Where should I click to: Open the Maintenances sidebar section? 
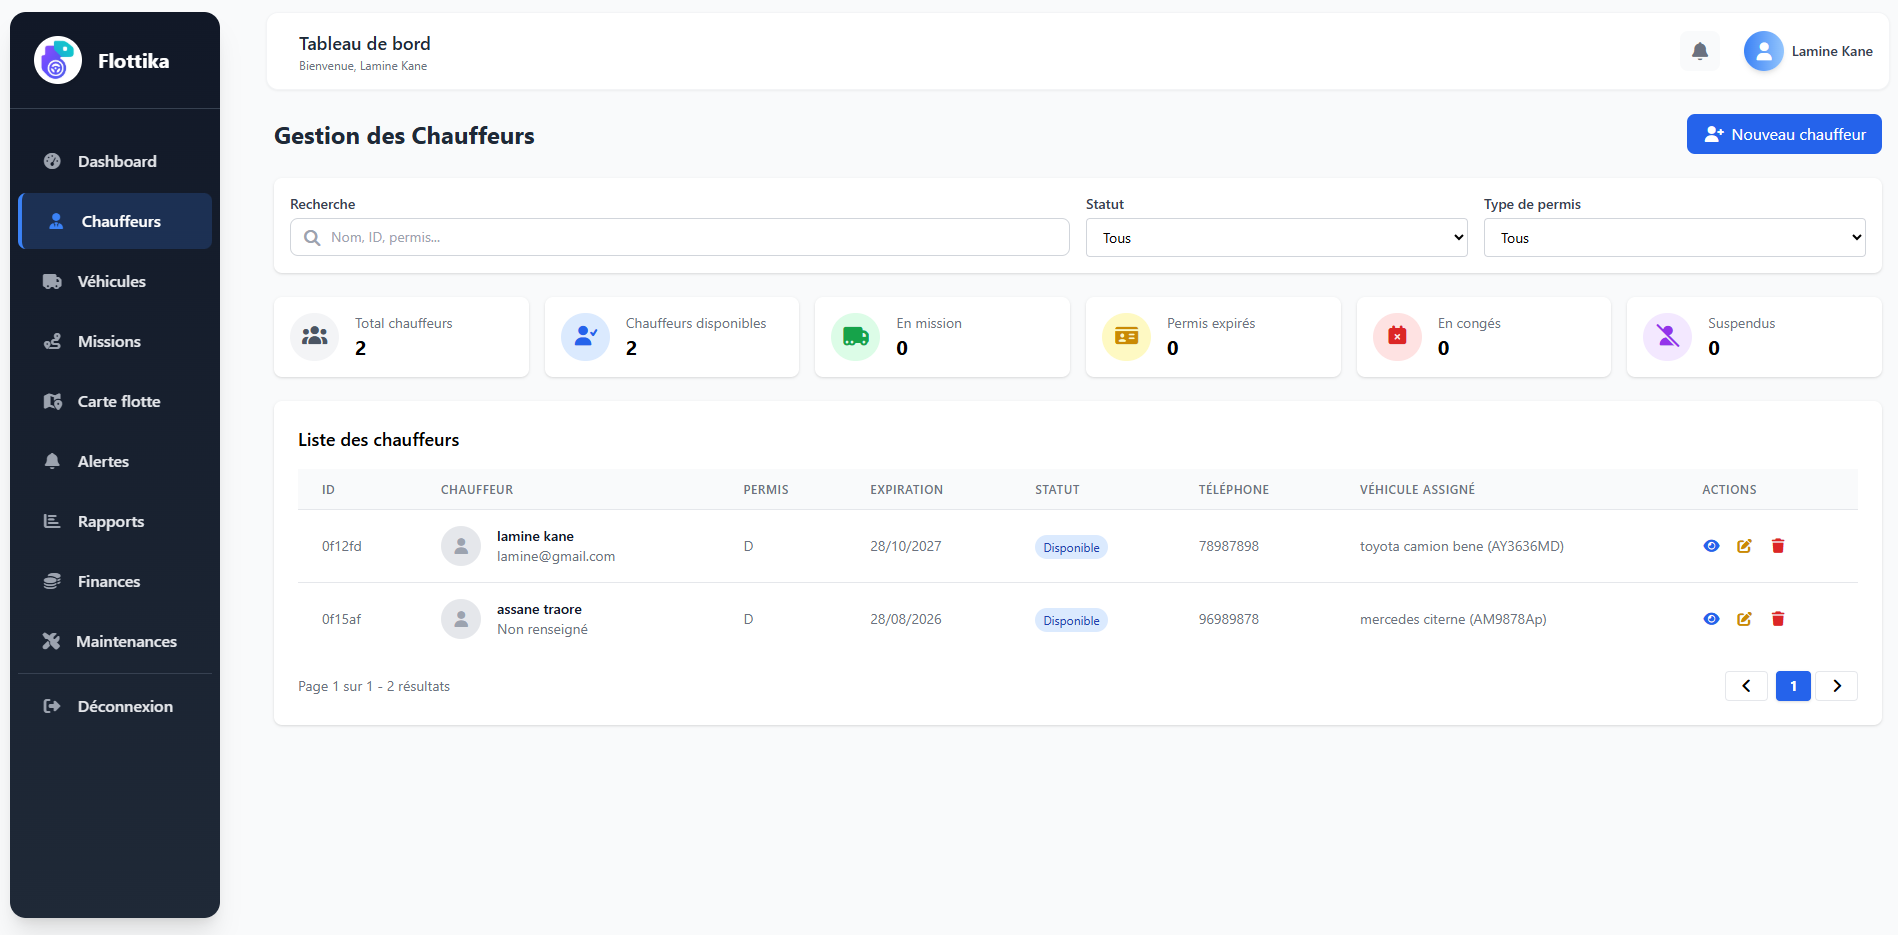[x=126, y=642]
